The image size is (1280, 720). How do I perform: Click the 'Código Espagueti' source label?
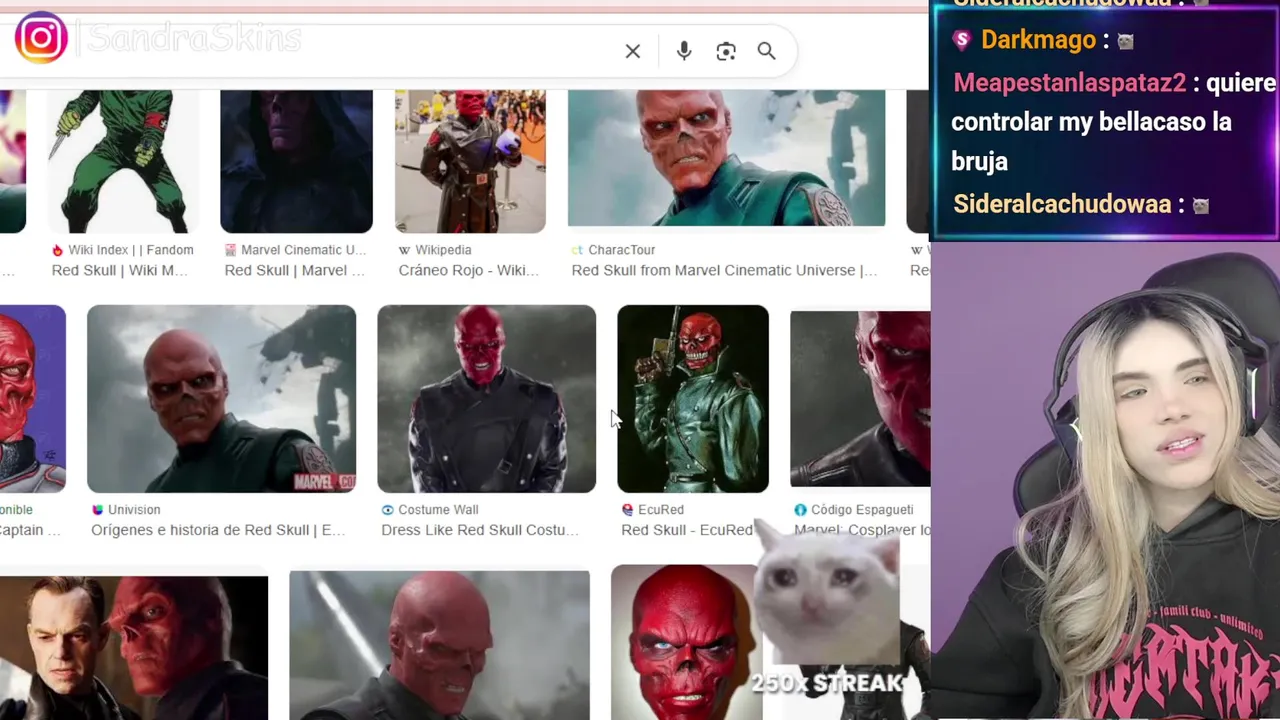[862, 510]
